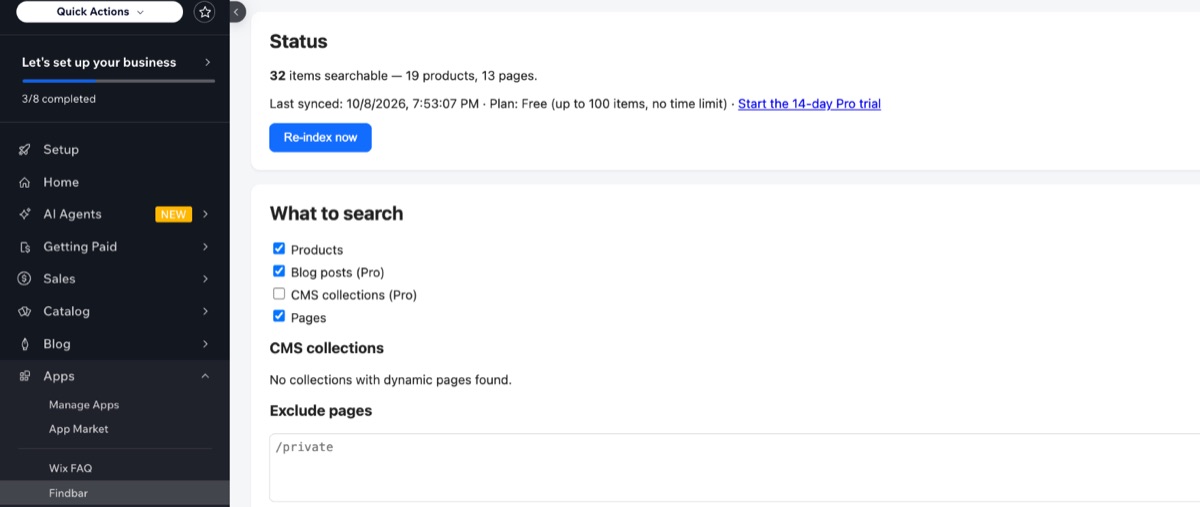Expand the Catalog submenu chevron
1200x507 pixels.
pos(205,311)
